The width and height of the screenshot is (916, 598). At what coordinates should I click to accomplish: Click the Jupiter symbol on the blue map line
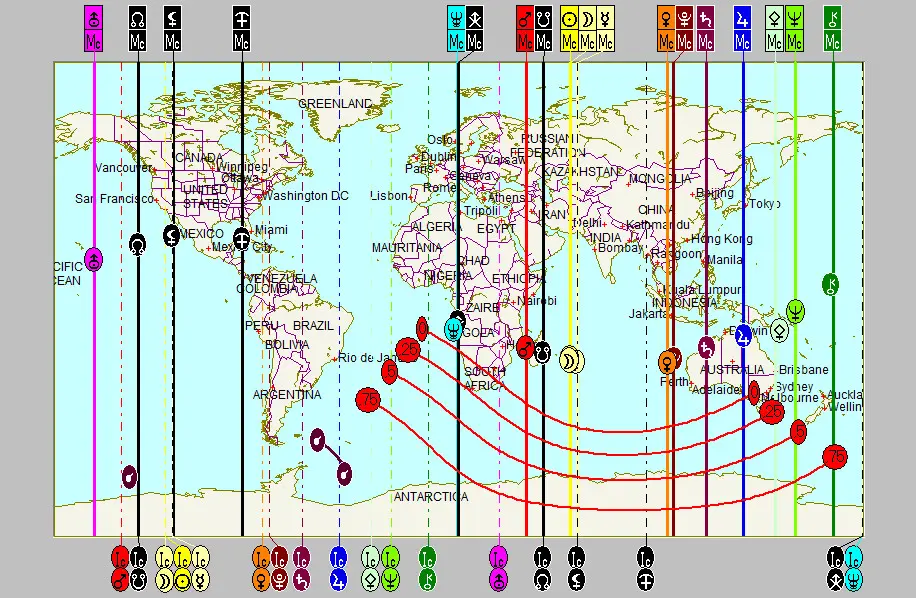743,336
